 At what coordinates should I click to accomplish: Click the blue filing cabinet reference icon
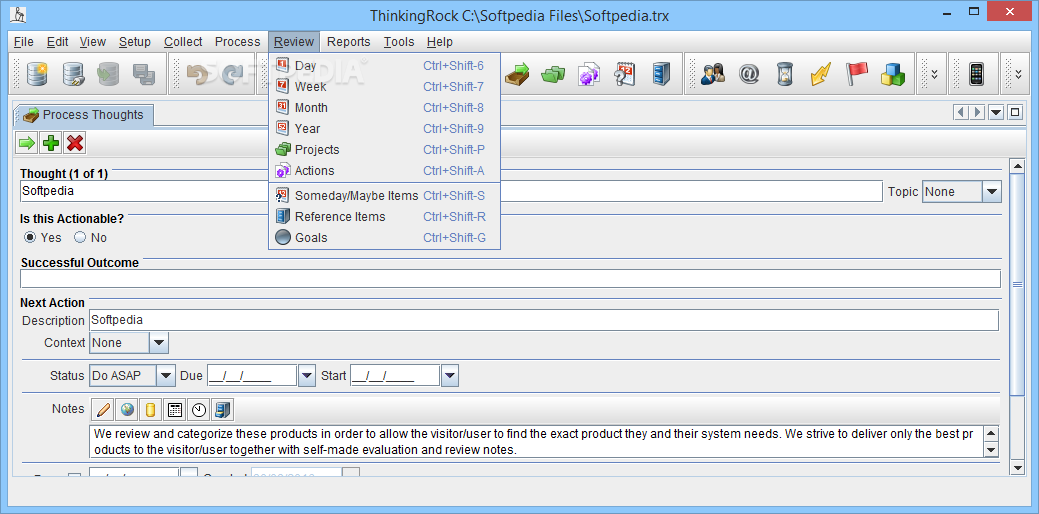[x=661, y=74]
